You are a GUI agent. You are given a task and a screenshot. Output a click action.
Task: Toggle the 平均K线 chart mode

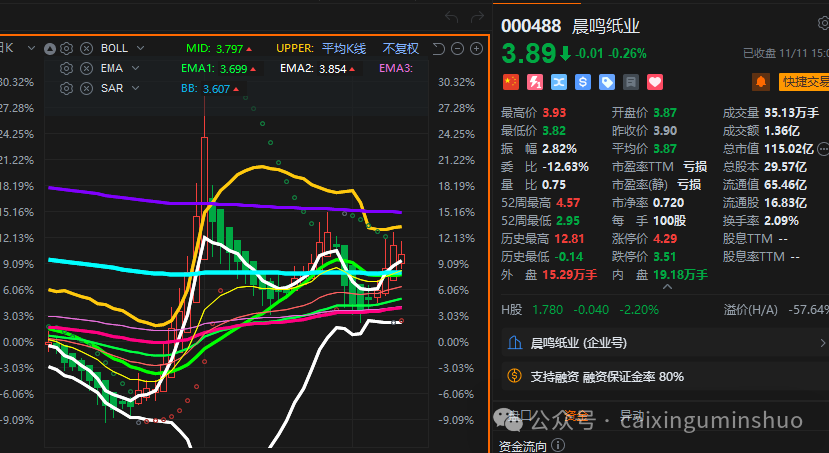(344, 49)
